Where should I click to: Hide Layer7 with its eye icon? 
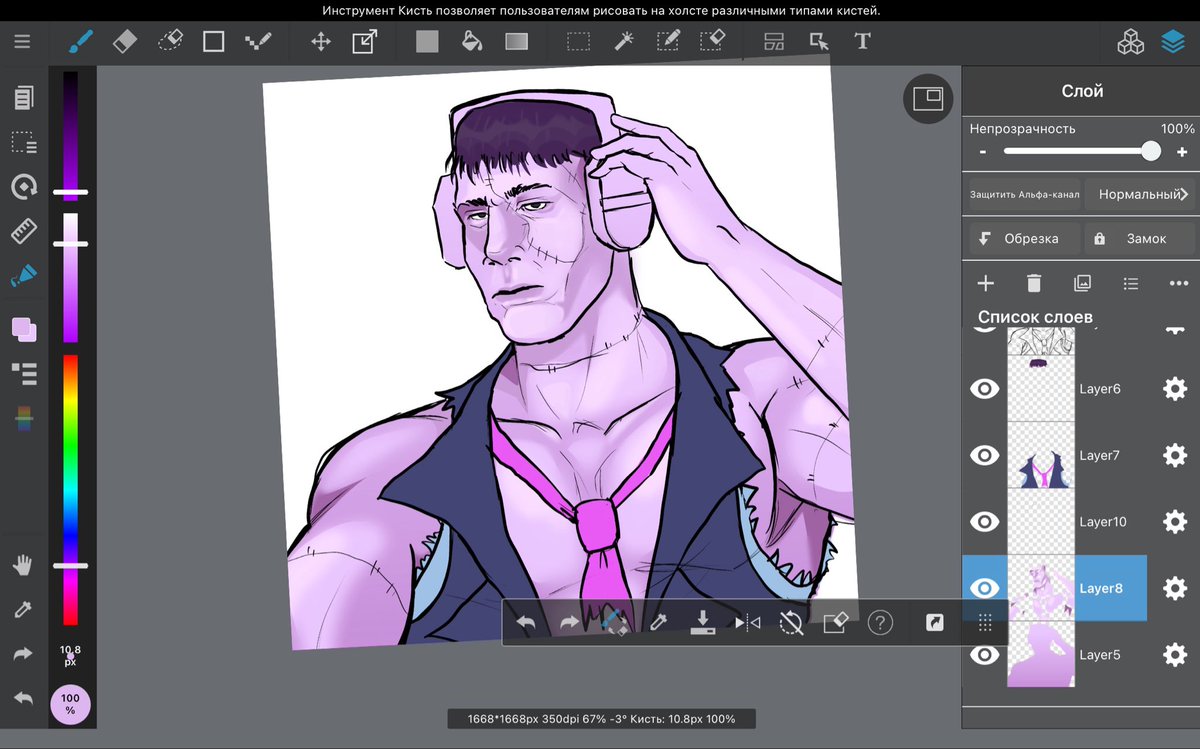point(985,455)
